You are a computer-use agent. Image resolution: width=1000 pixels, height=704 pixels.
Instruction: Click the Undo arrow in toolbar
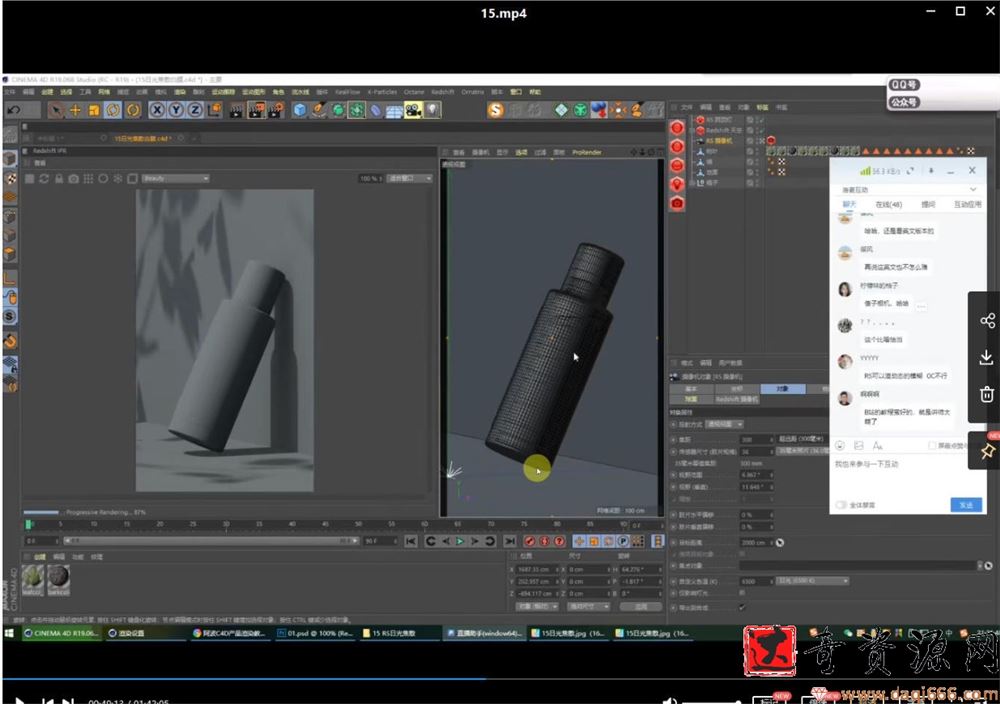[13, 110]
